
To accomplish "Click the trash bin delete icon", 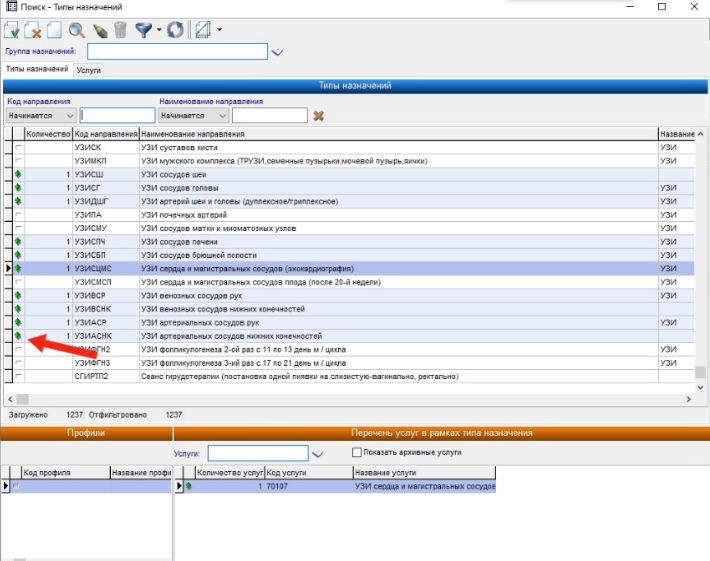I will coord(120,31).
